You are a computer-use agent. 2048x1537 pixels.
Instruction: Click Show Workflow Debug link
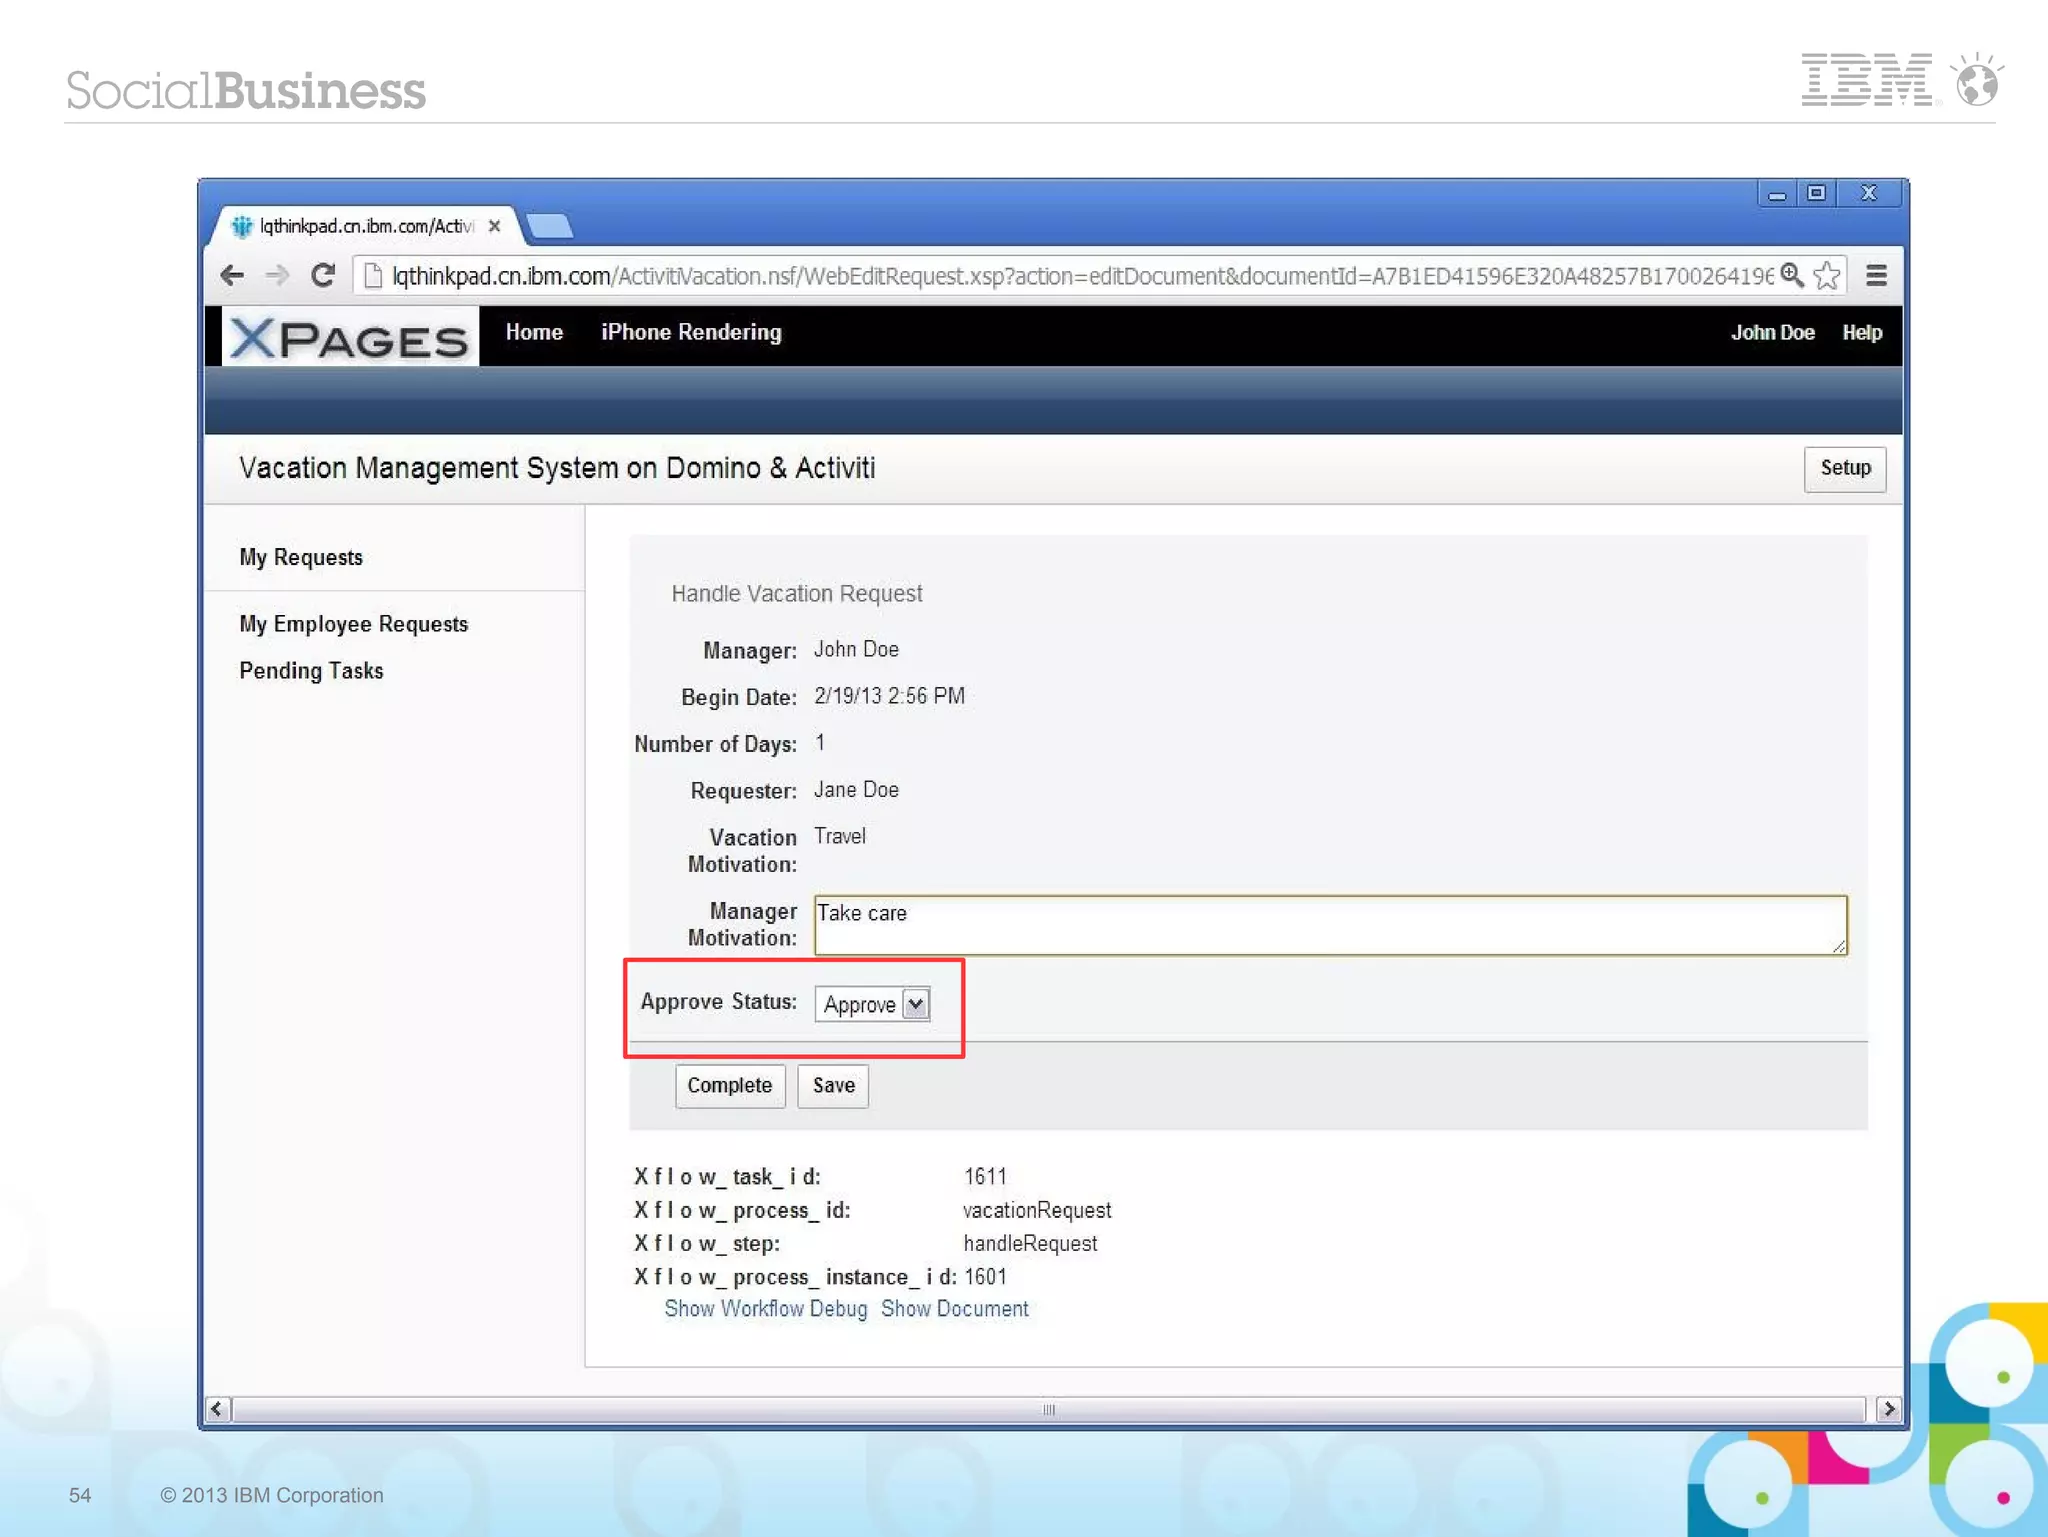765,1309
